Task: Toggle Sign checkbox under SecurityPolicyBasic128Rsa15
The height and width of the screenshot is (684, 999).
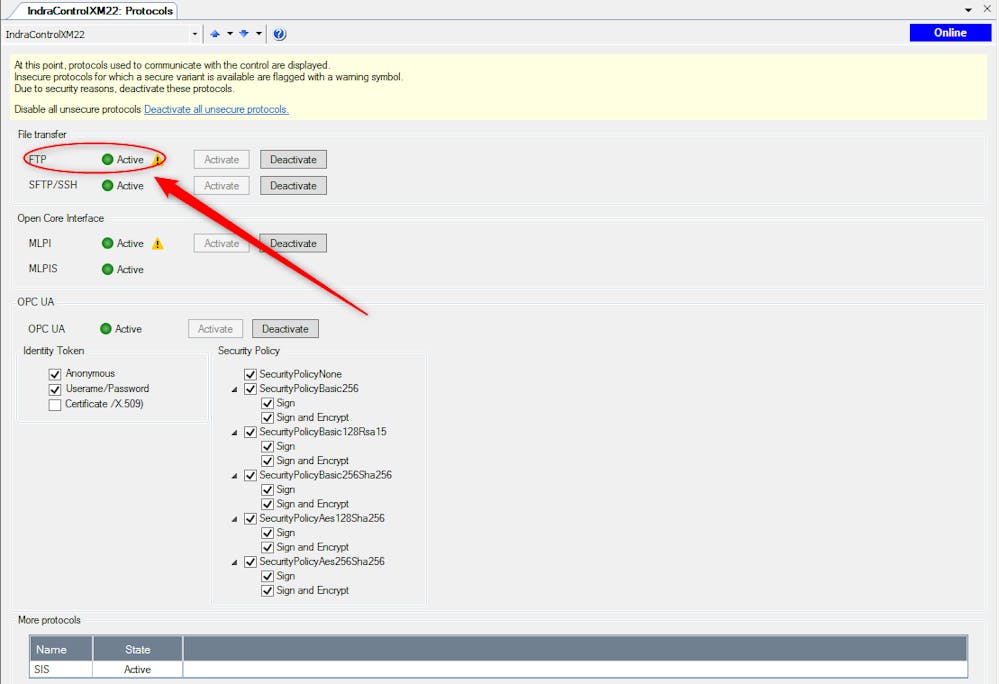Action: (x=268, y=446)
